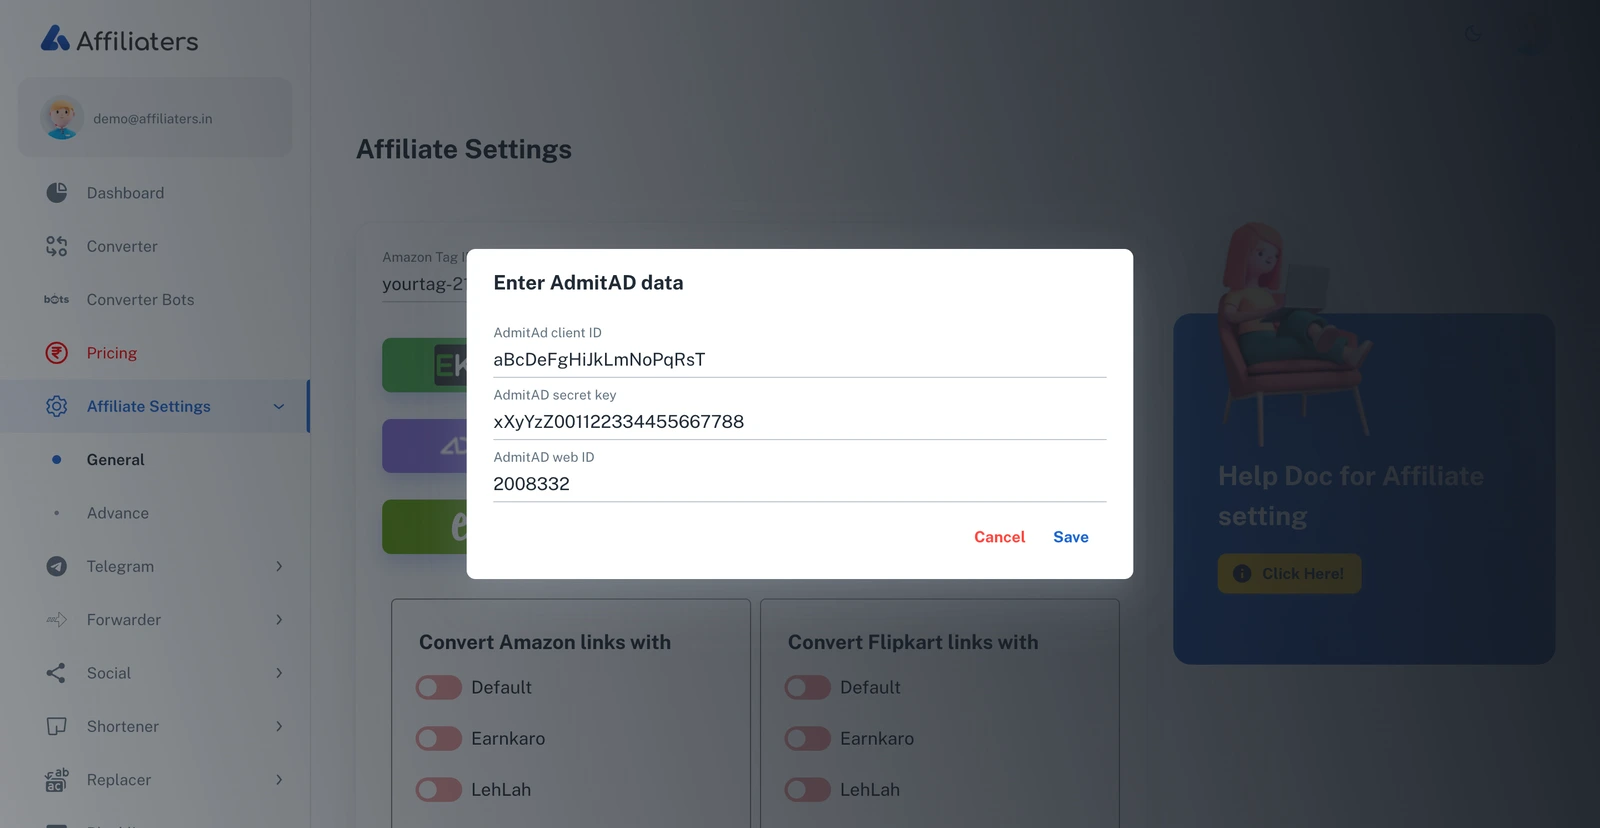This screenshot has height=828, width=1600.
Task: Expand the Forwarder submenu chevron
Action: point(279,620)
